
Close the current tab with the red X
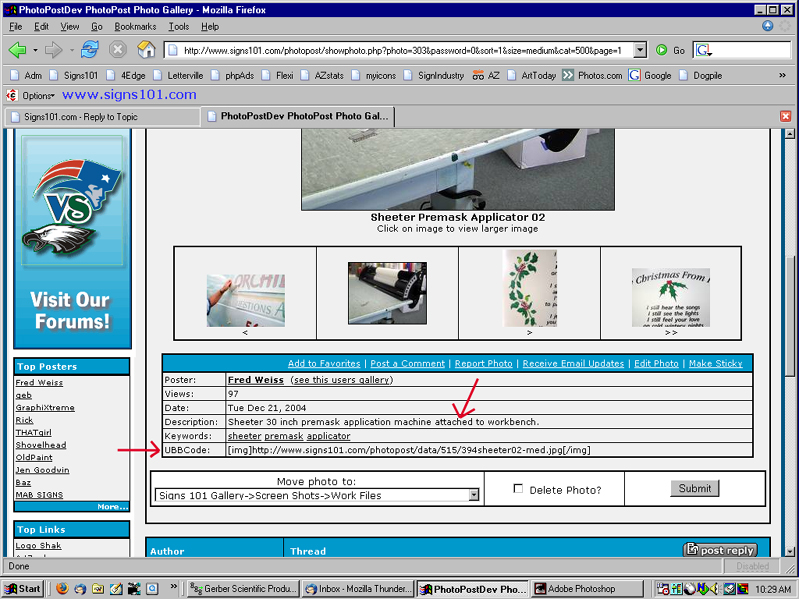[x=785, y=116]
